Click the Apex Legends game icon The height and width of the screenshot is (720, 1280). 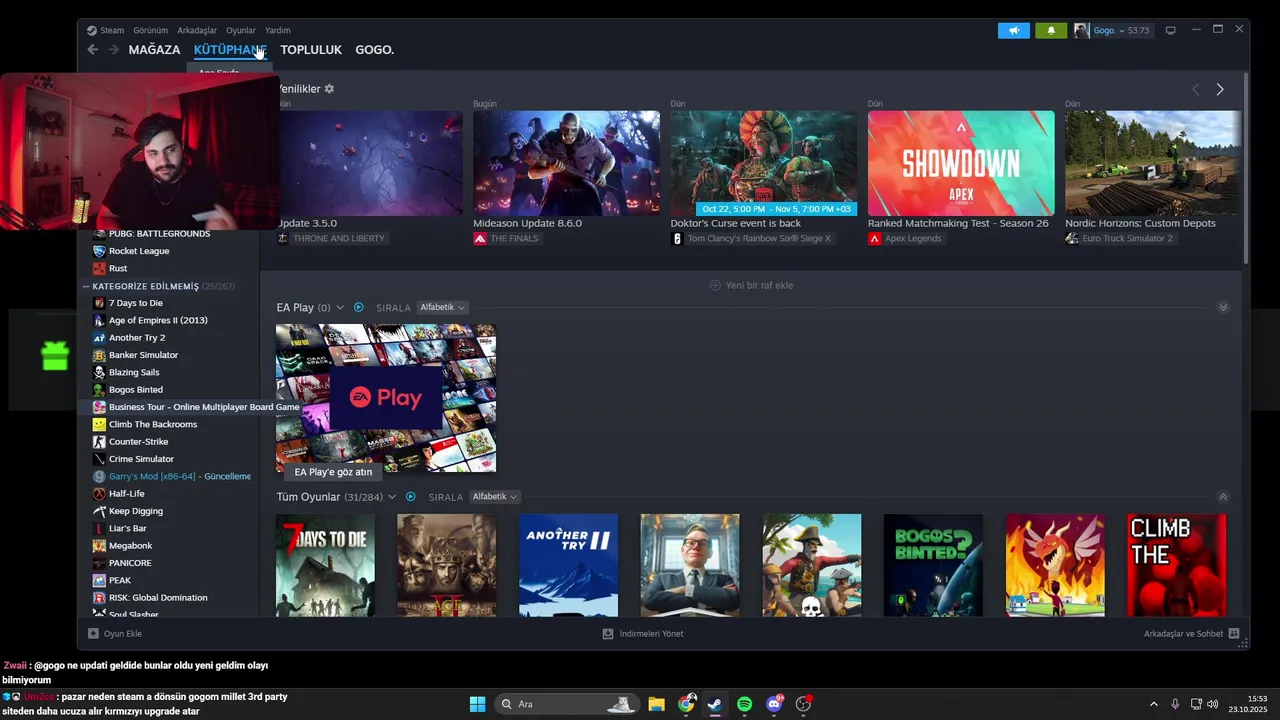click(875, 239)
